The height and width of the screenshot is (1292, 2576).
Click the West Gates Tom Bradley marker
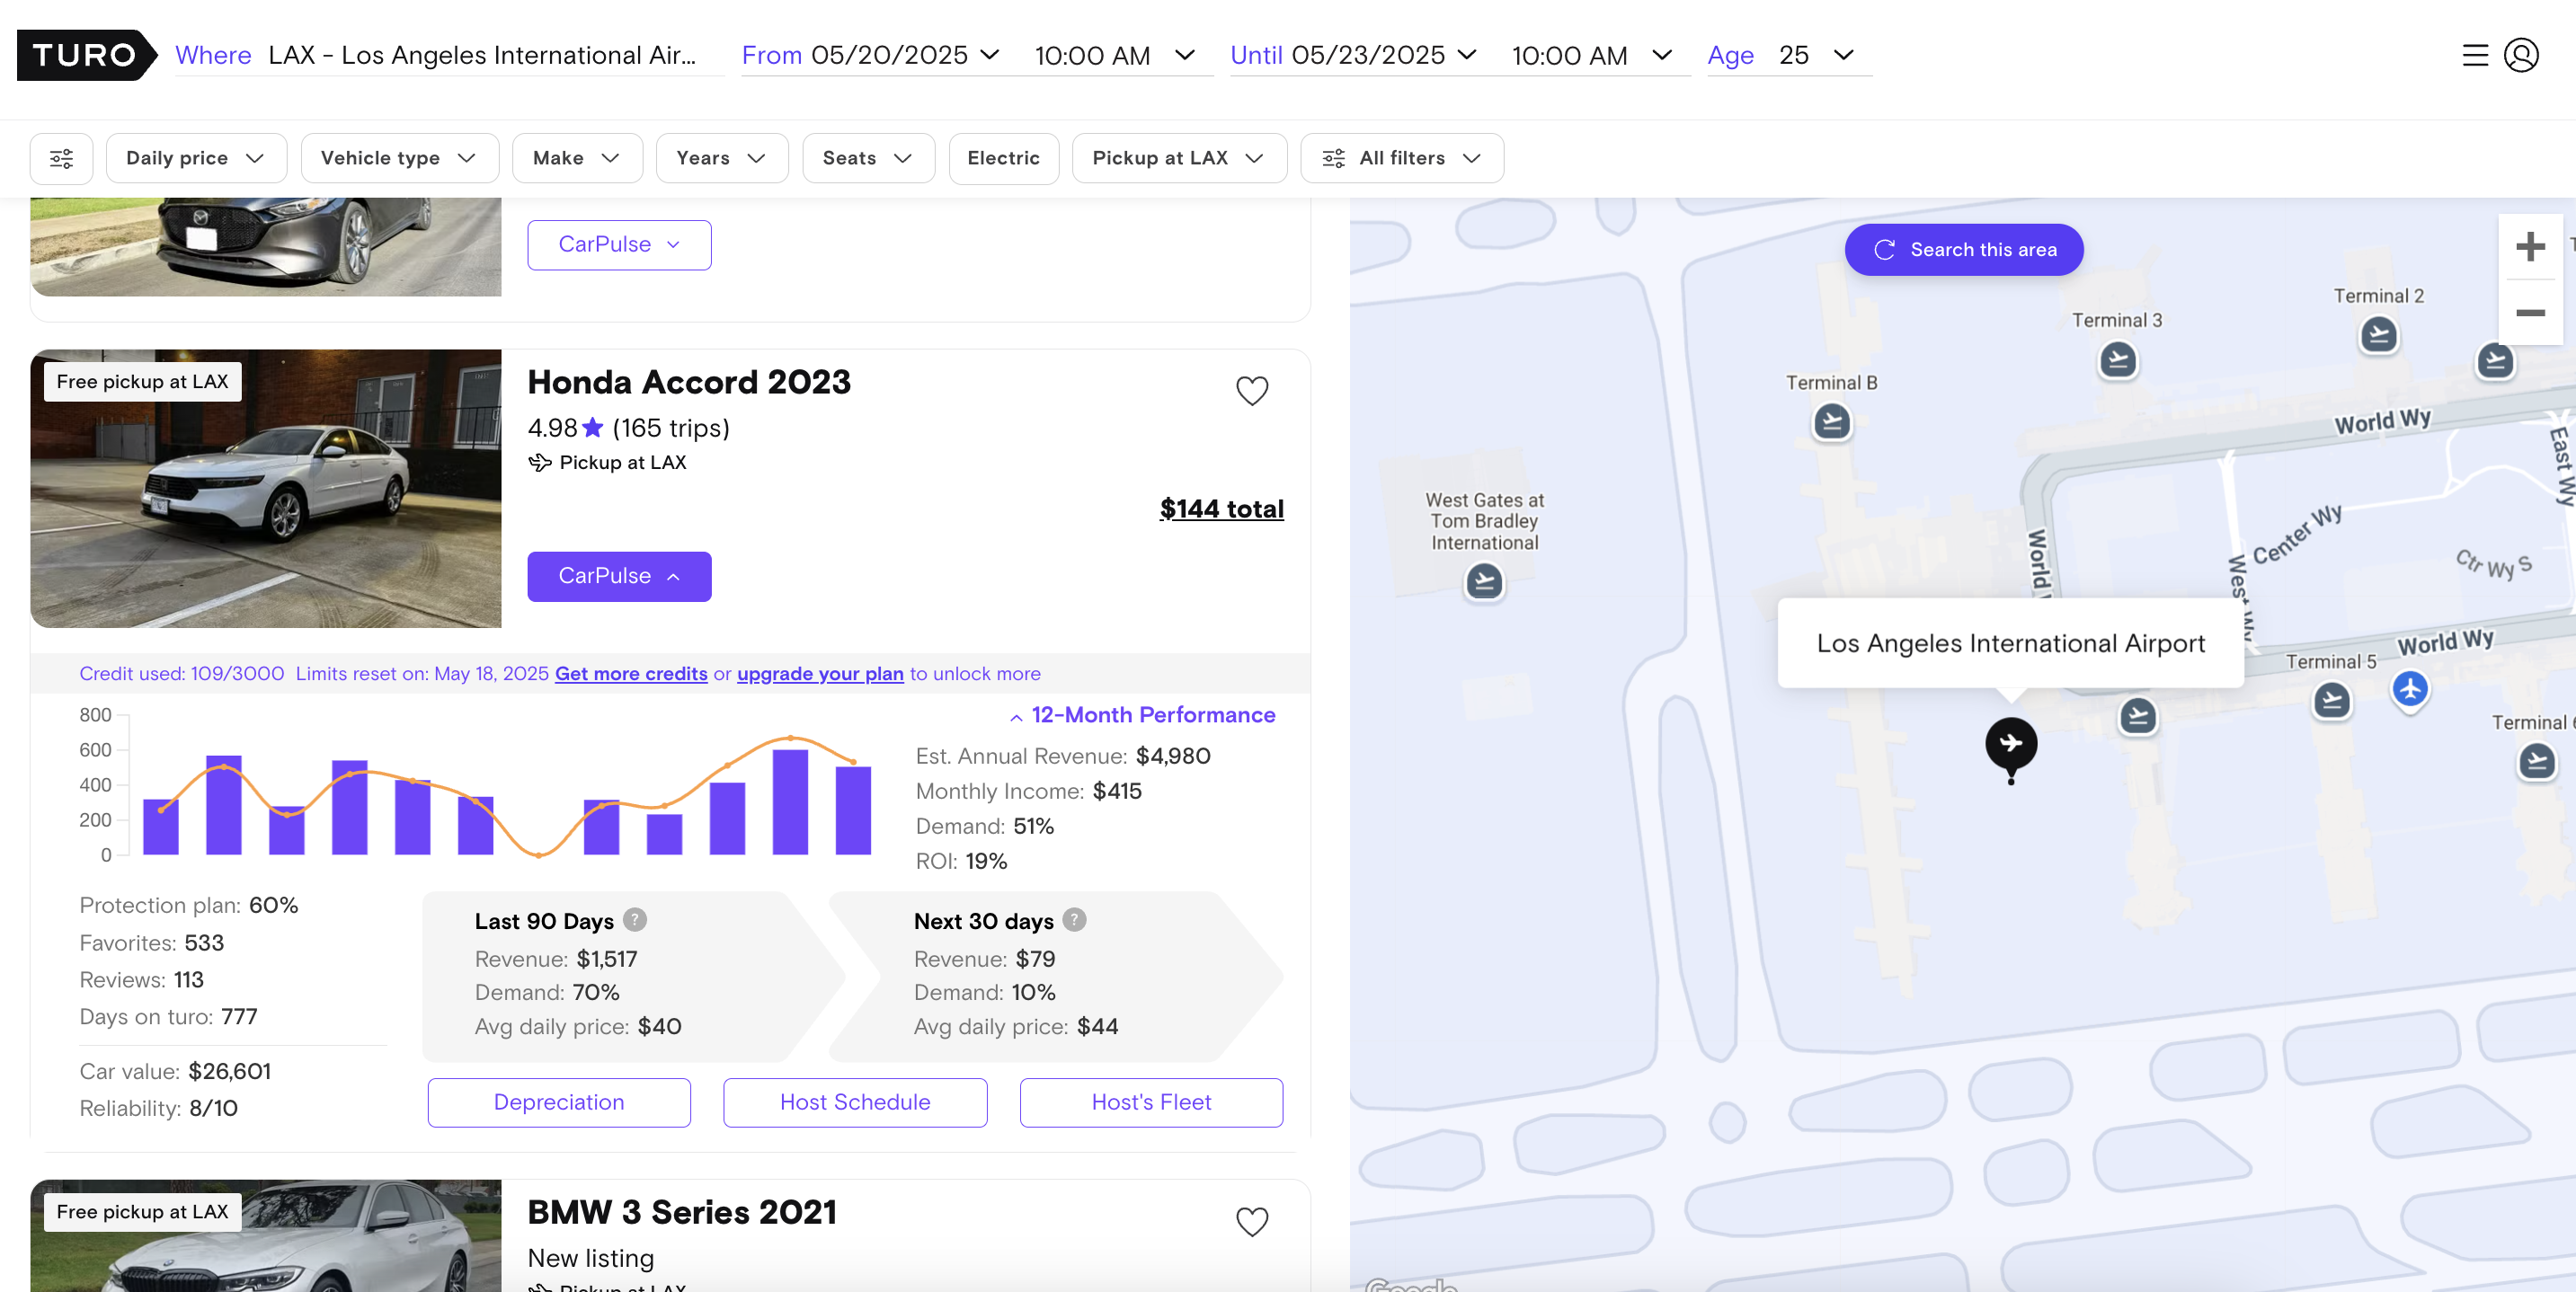(1484, 581)
